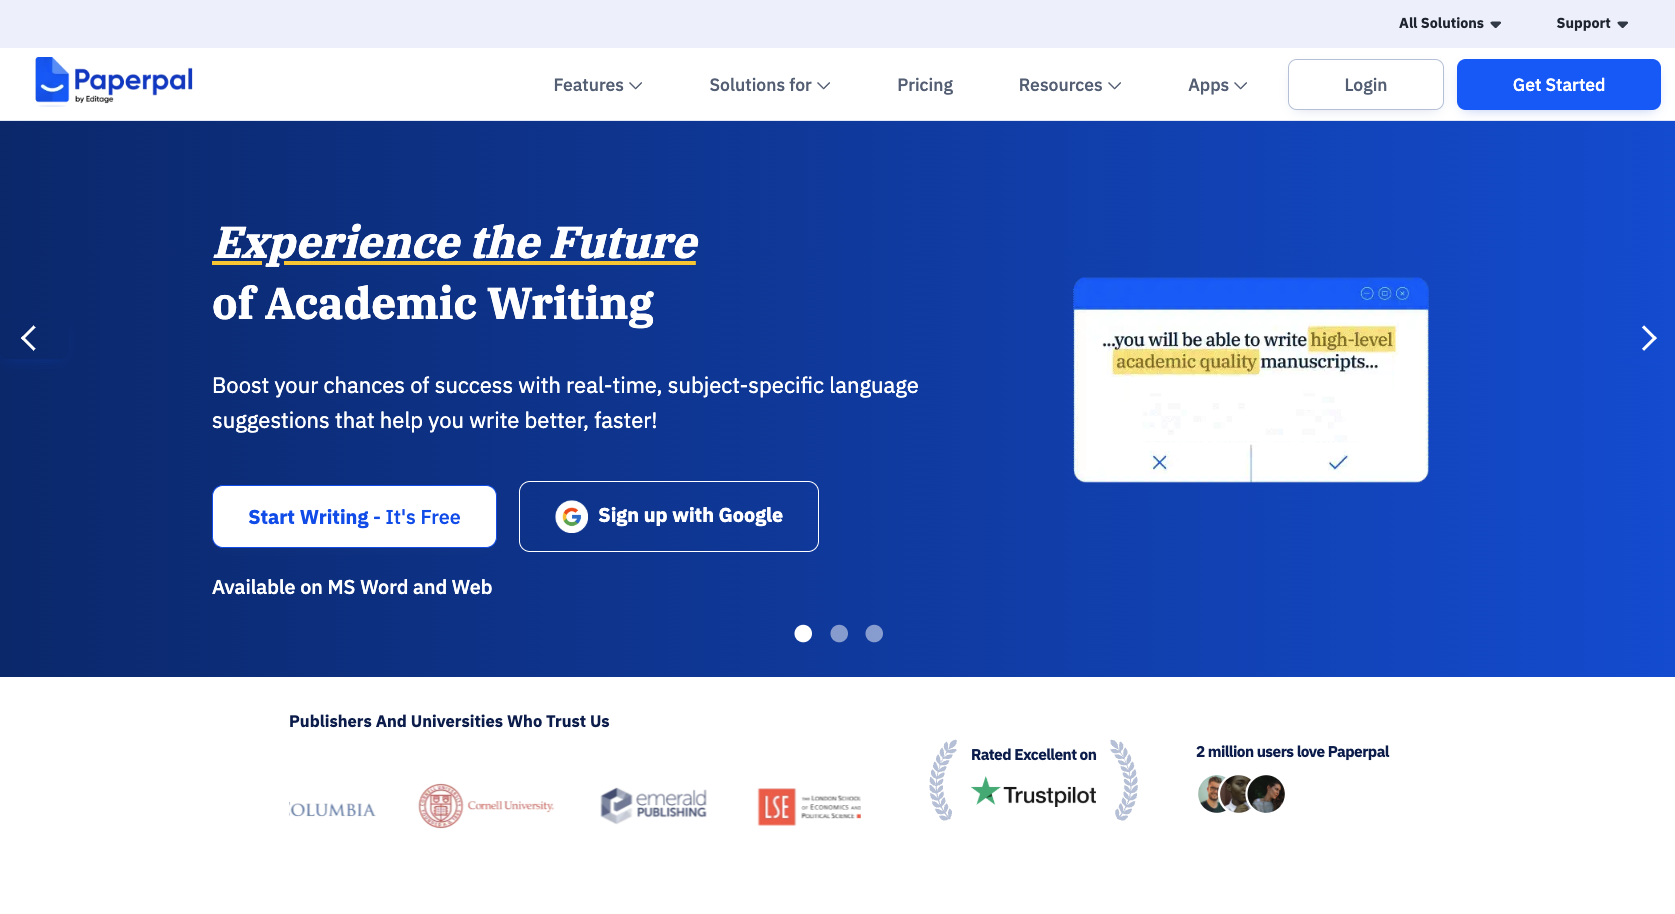Open the Resources menu
Viewport: 1675px width, 914px height.
[x=1069, y=85]
